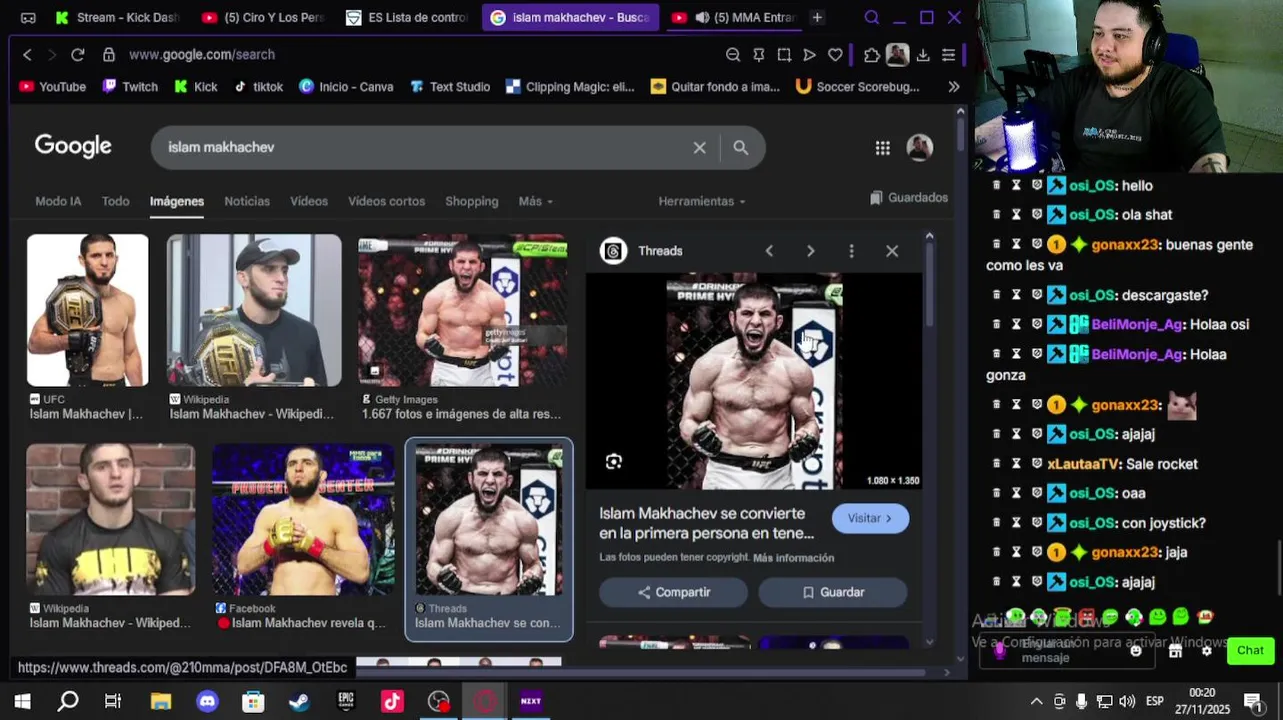The image size is (1283, 720).
Task: Click the Visitar button
Action: 870,518
